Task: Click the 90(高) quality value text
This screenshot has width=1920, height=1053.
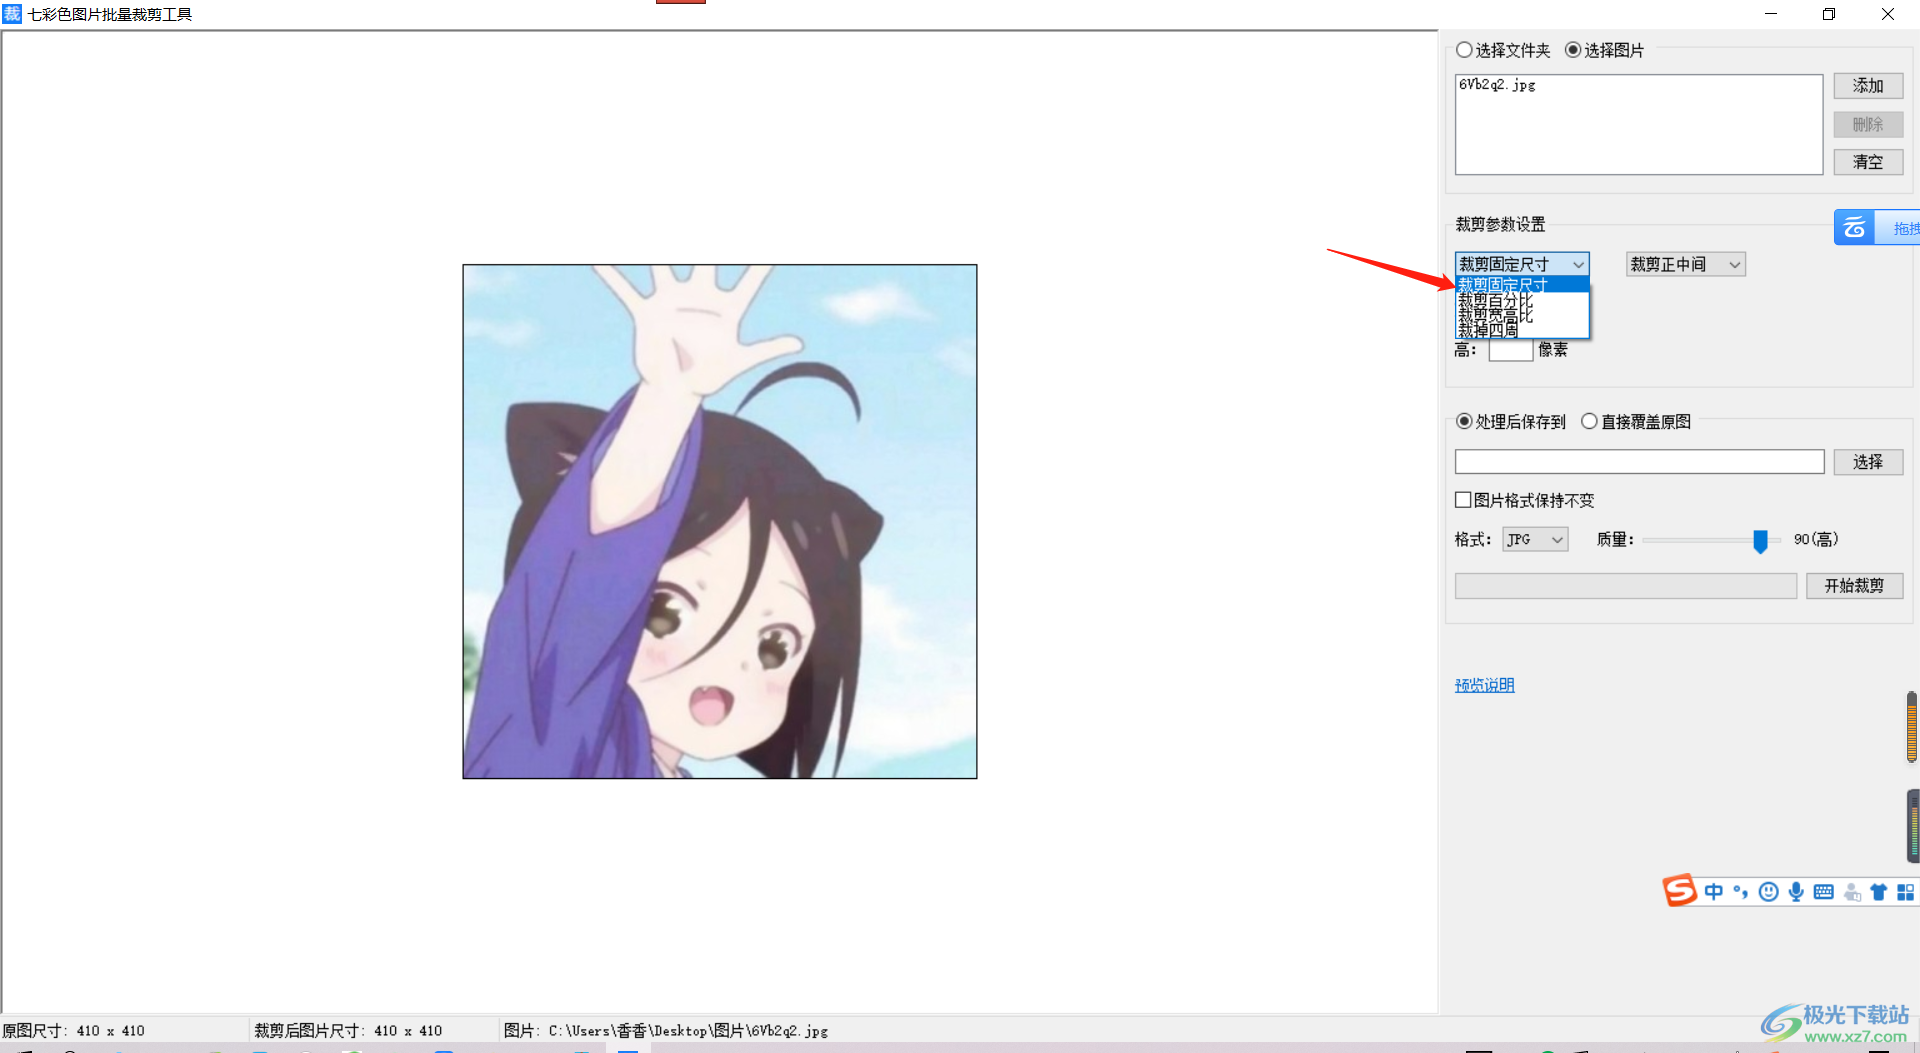Action: click(1816, 539)
